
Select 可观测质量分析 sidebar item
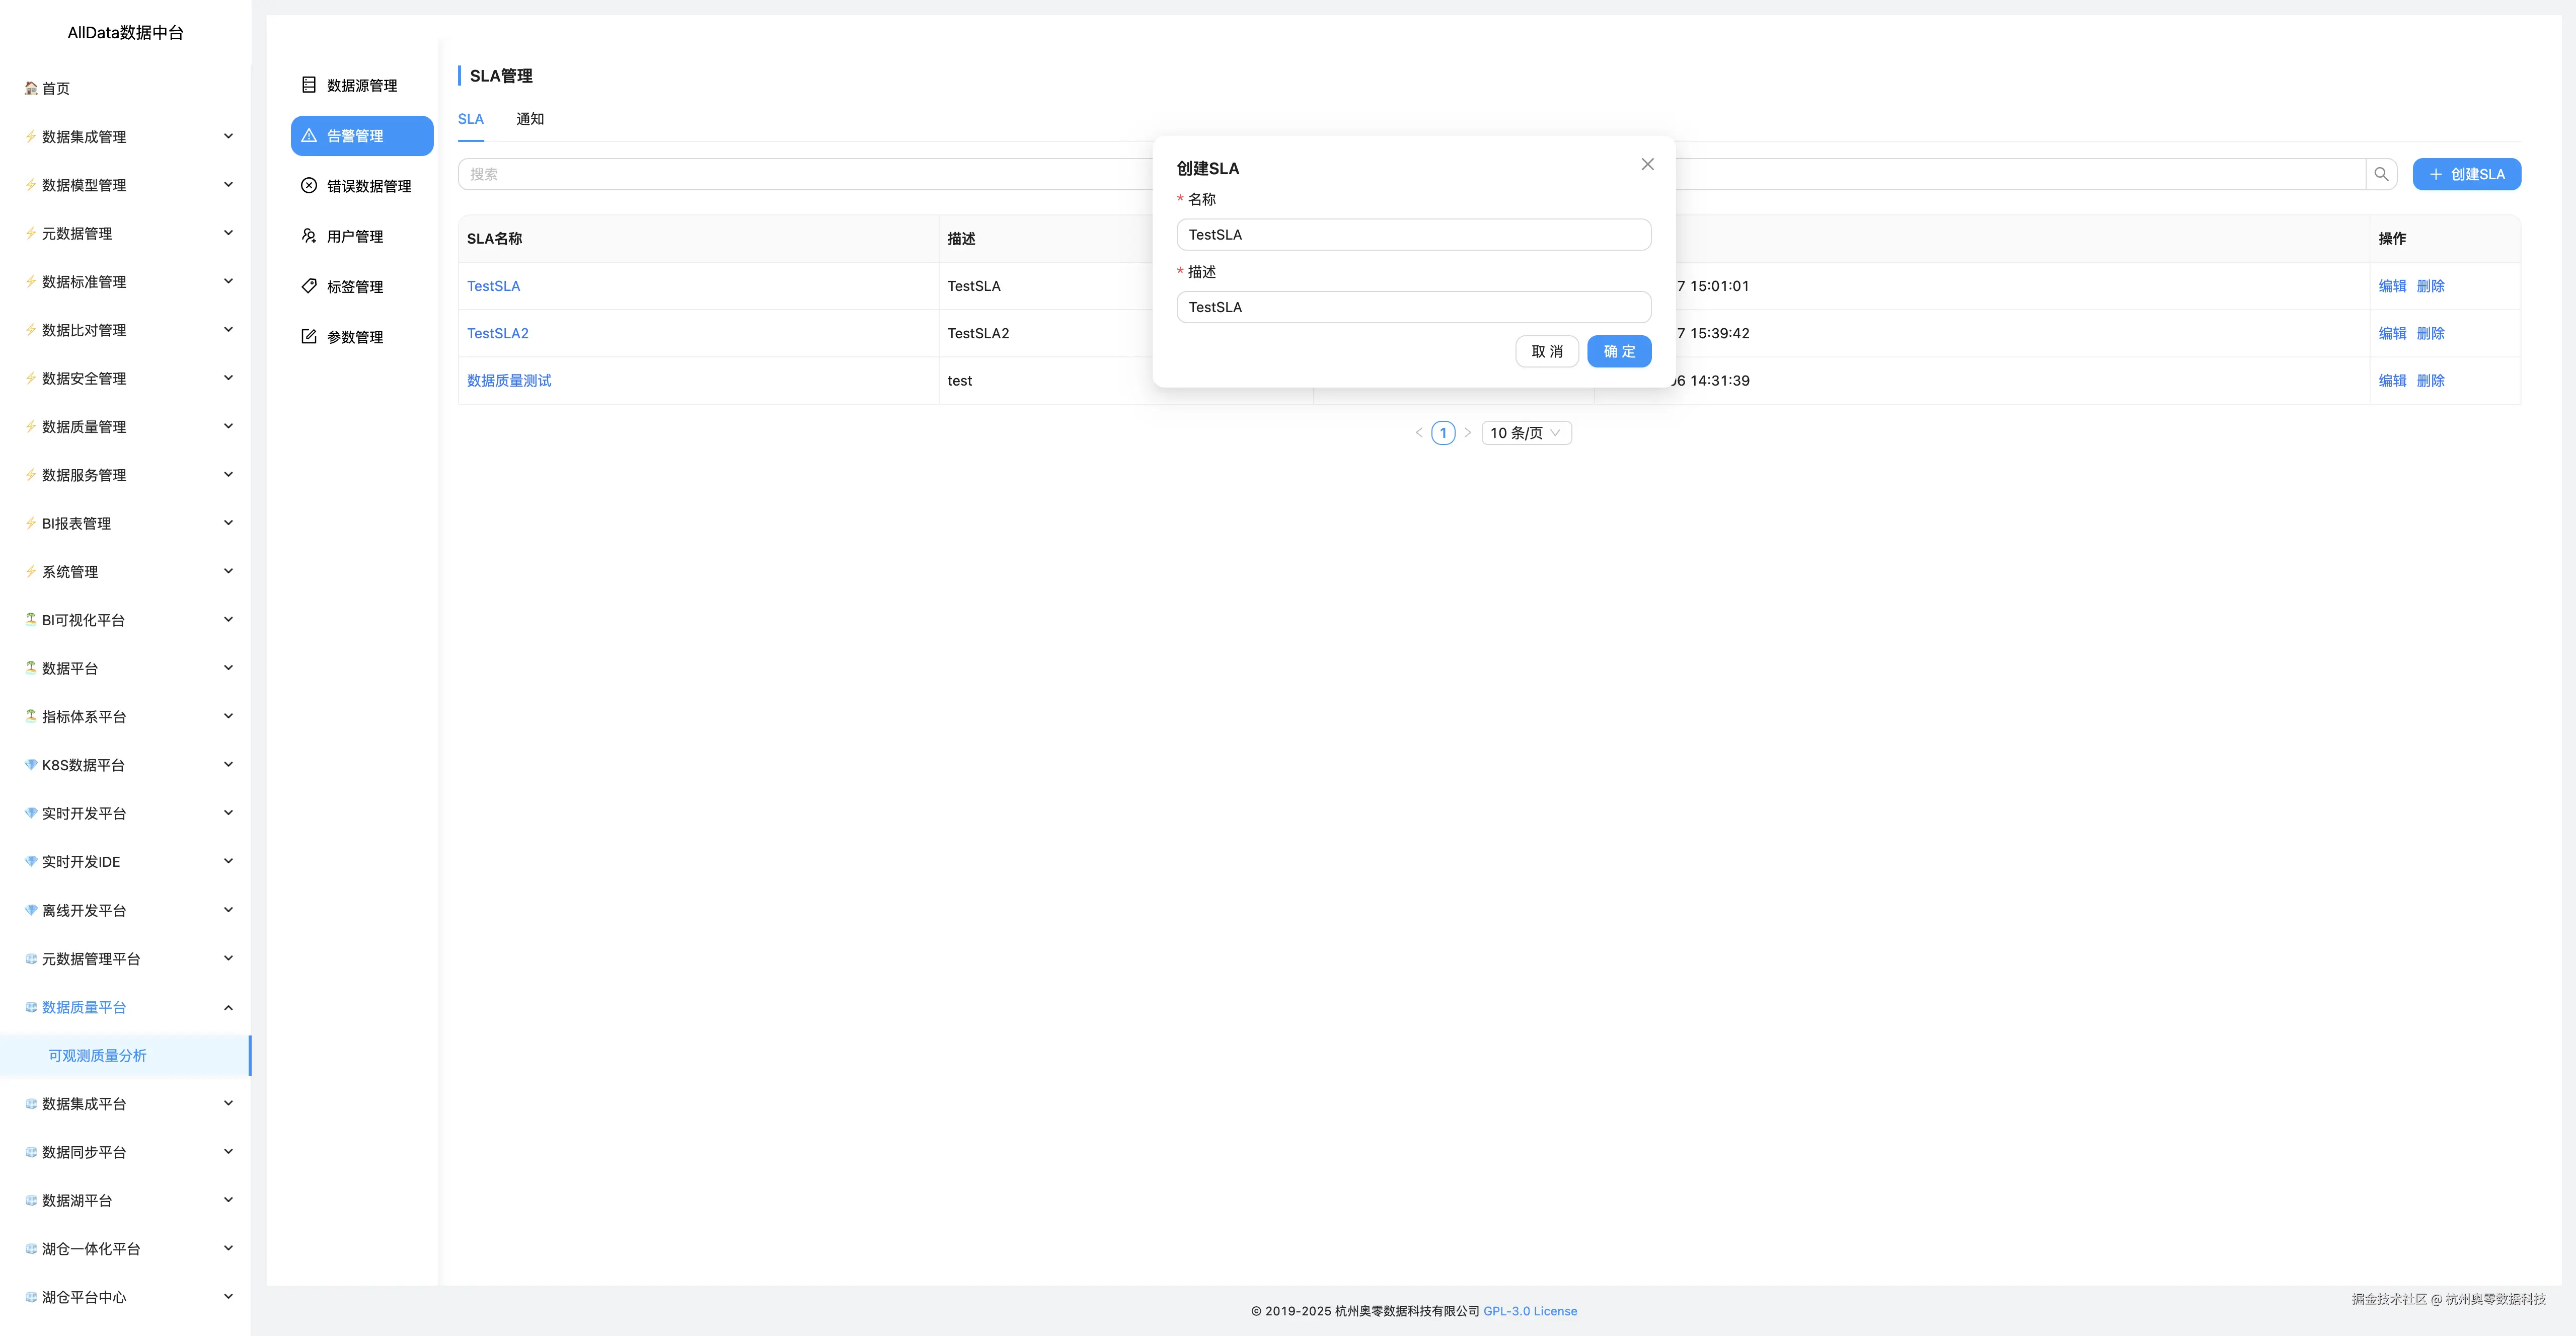(x=97, y=1056)
